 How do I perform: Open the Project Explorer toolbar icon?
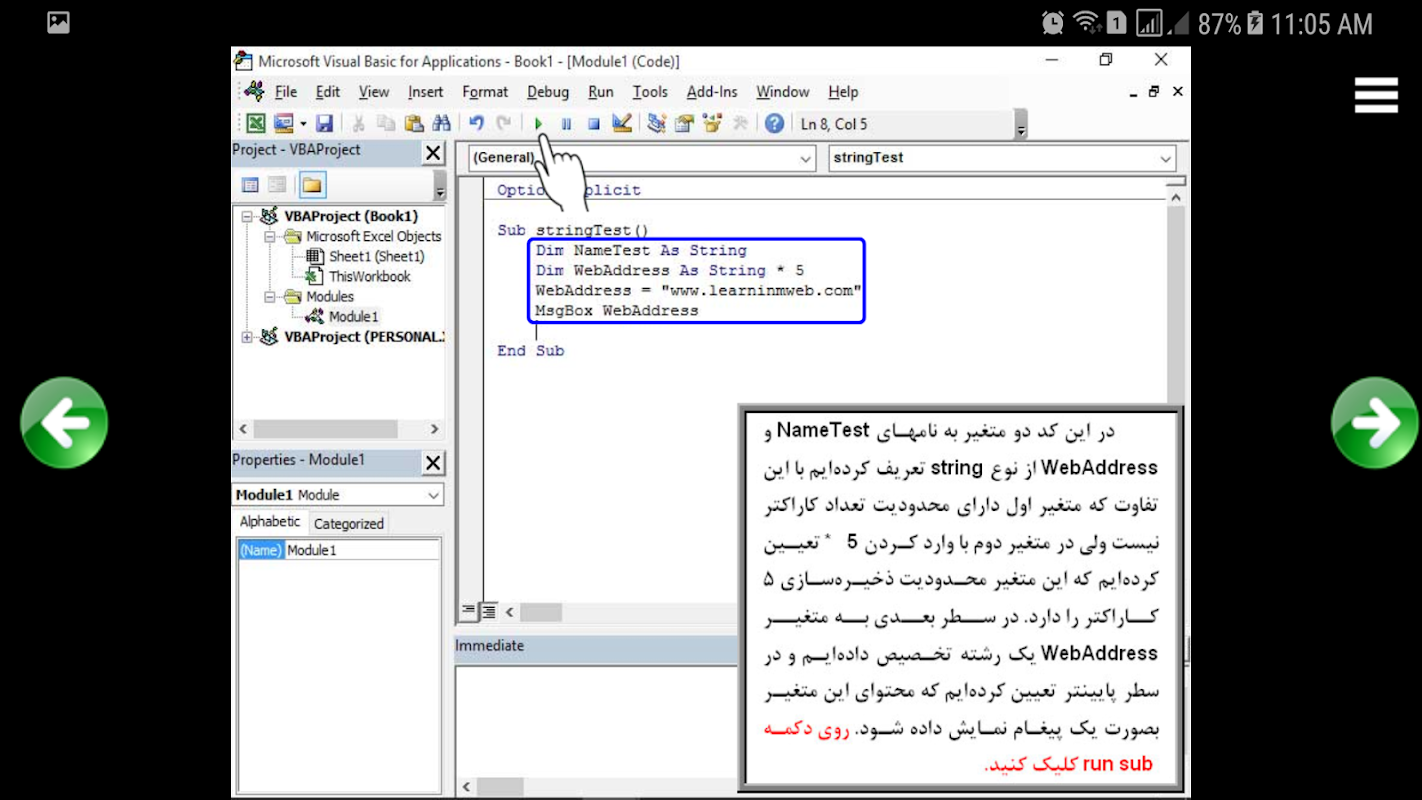point(657,124)
